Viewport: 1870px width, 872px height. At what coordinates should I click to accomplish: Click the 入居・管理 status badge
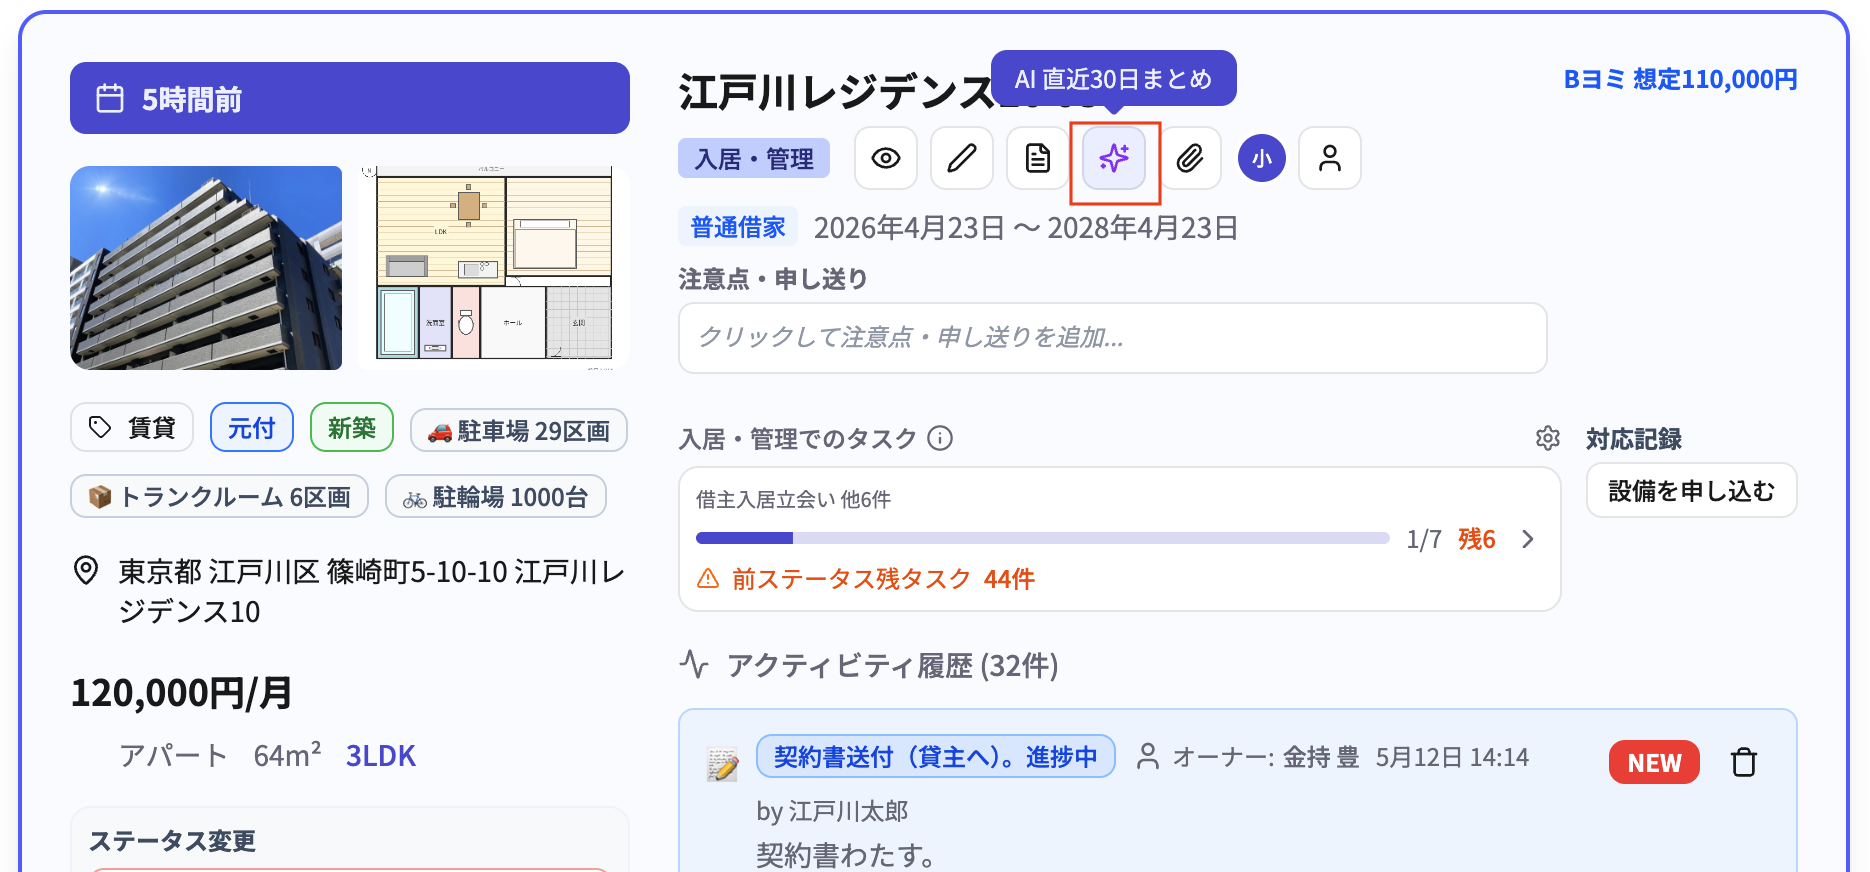click(x=754, y=158)
